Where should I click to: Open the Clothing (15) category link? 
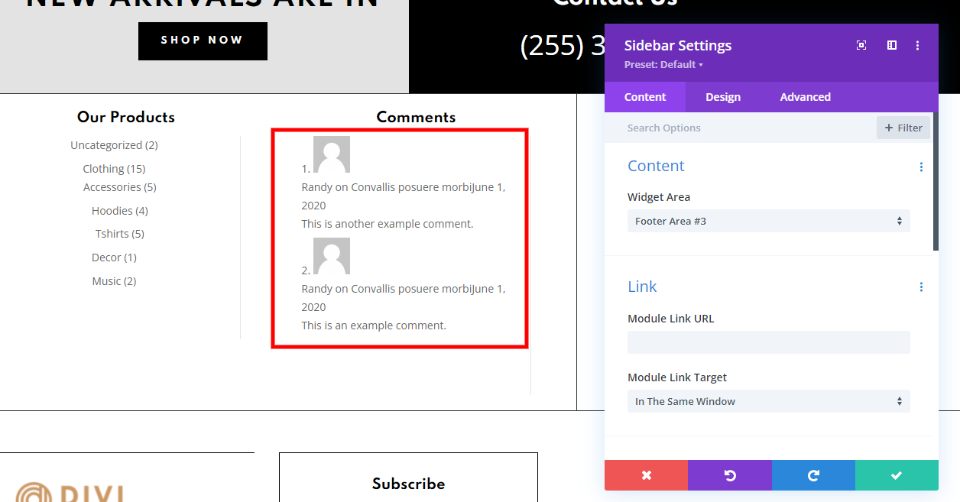tap(114, 169)
